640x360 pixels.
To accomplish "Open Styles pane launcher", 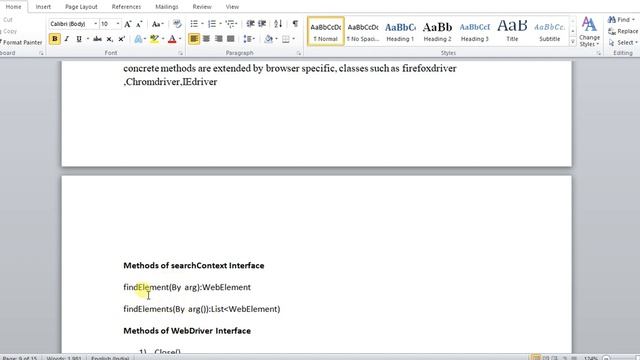I will tap(599, 53).
